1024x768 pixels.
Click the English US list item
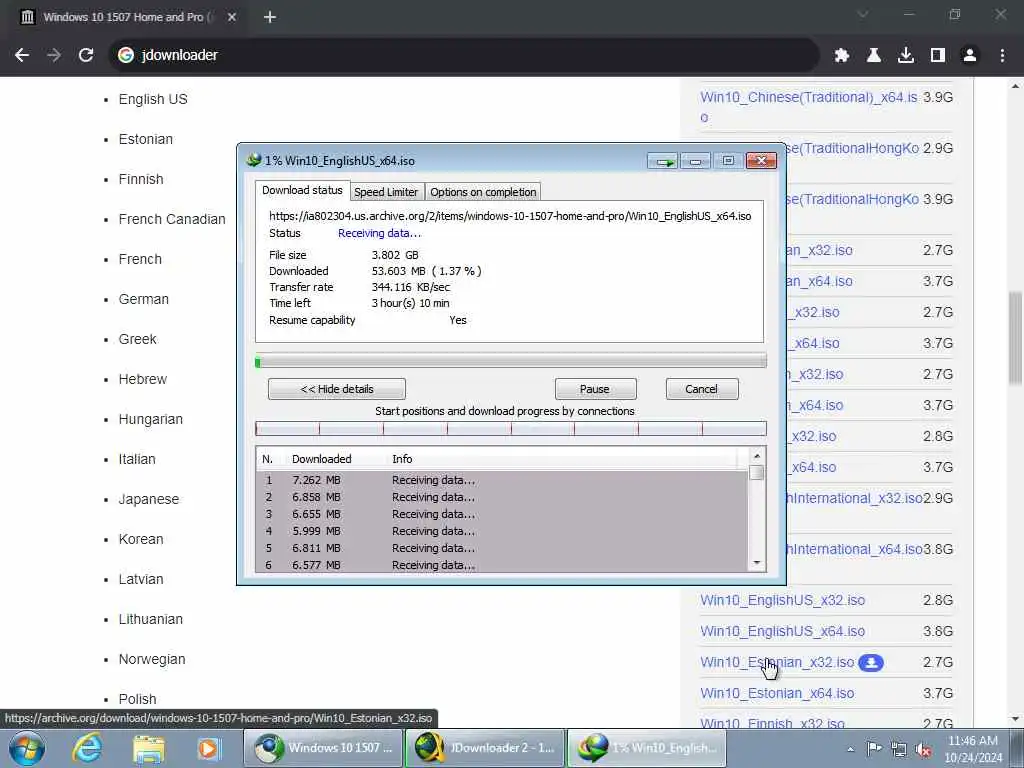point(153,99)
